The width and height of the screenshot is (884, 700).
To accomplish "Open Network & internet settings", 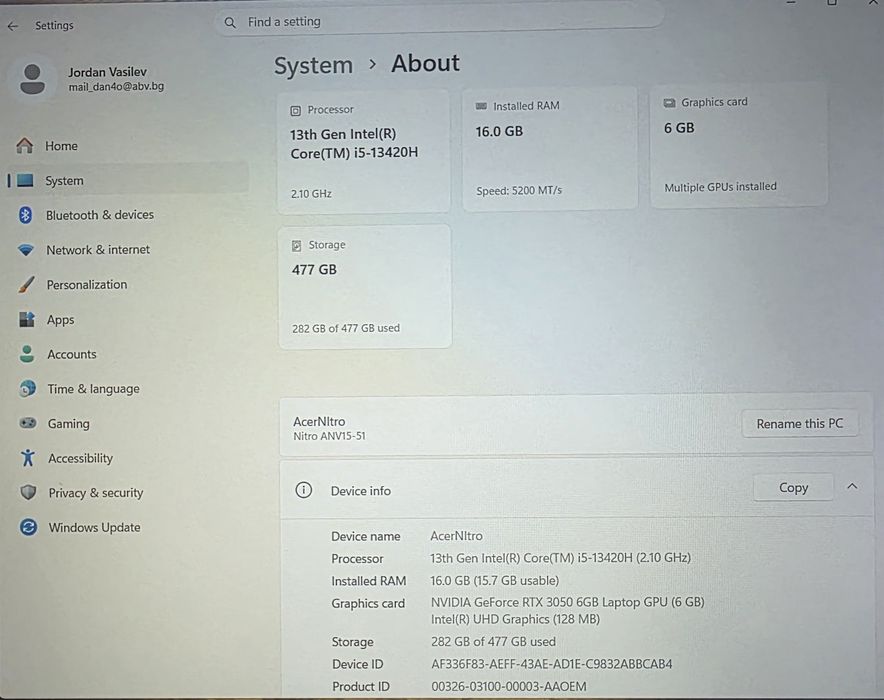I will pos(98,250).
